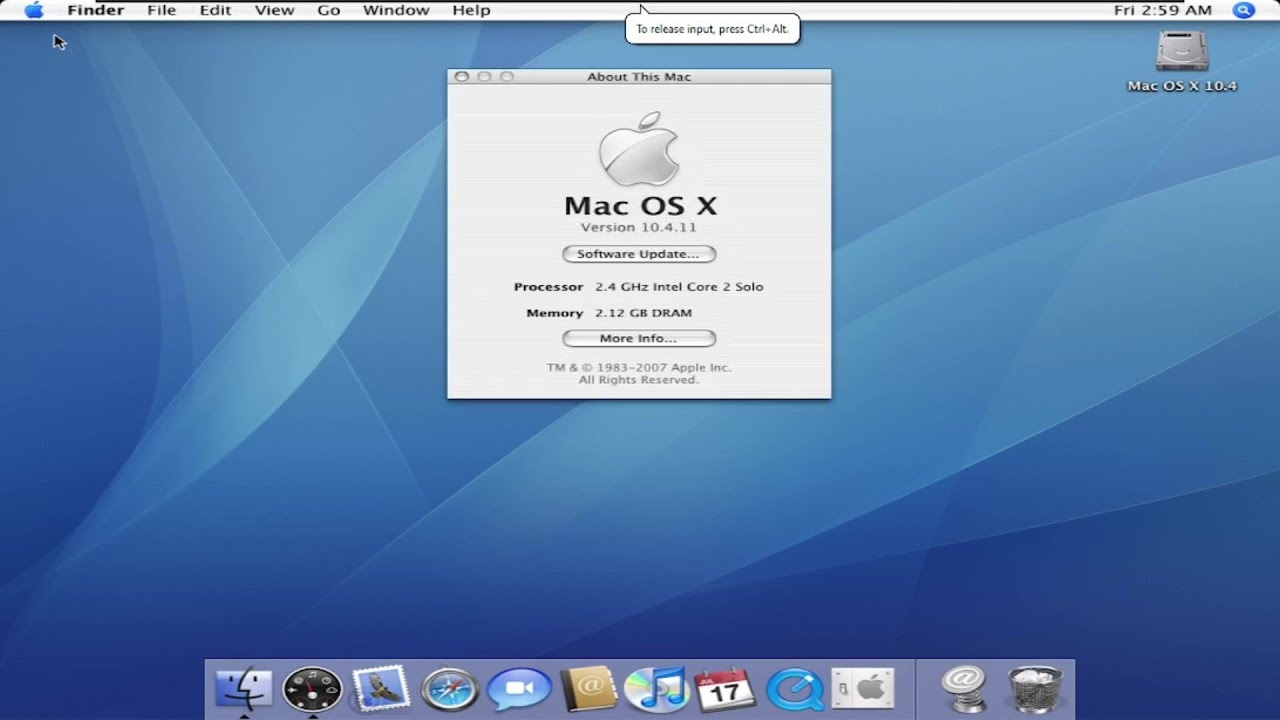Open the Edit menu
Screen dimensions: 1280x720
click(215, 10)
